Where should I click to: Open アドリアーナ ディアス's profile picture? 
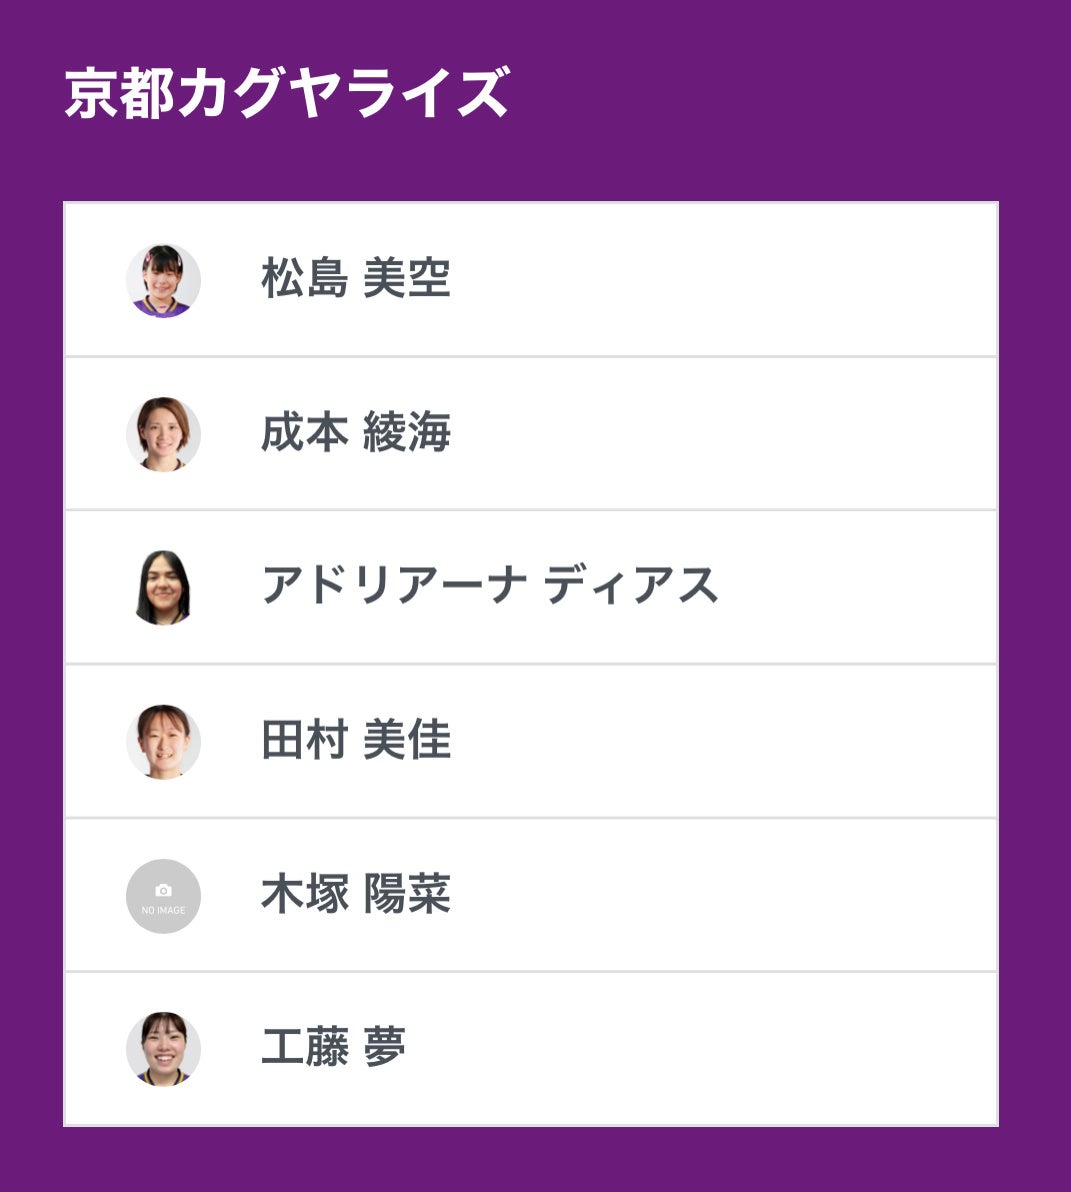click(x=163, y=588)
